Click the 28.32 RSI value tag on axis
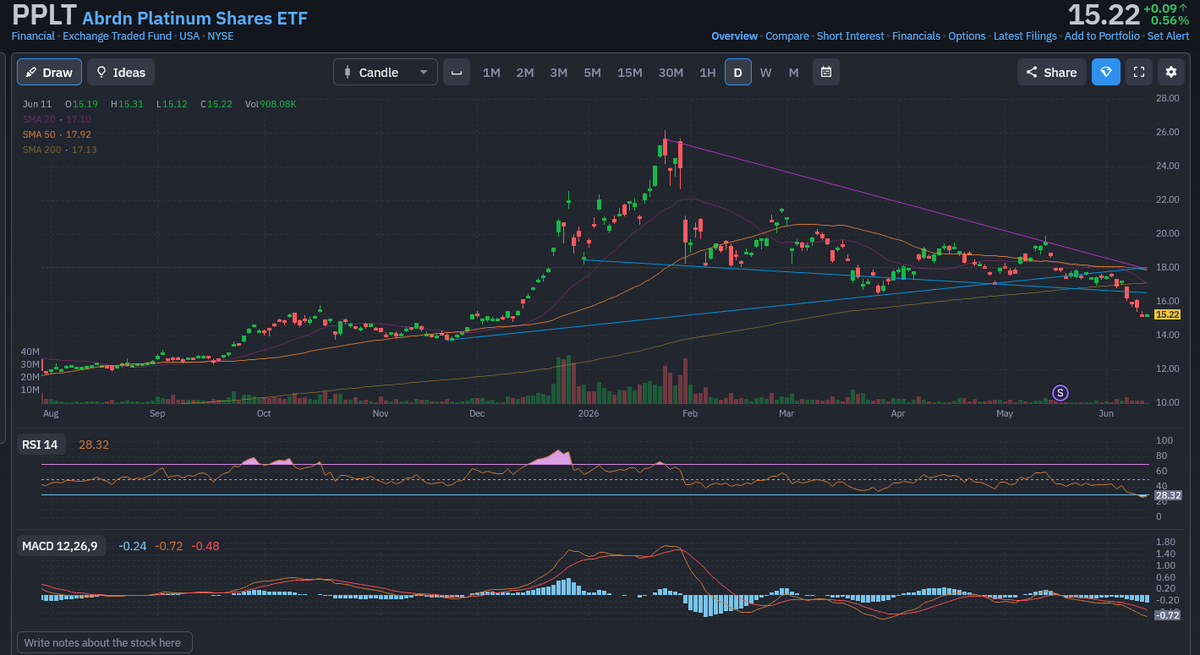Viewport: 1200px width, 655px height. (x=1168, y=495)
